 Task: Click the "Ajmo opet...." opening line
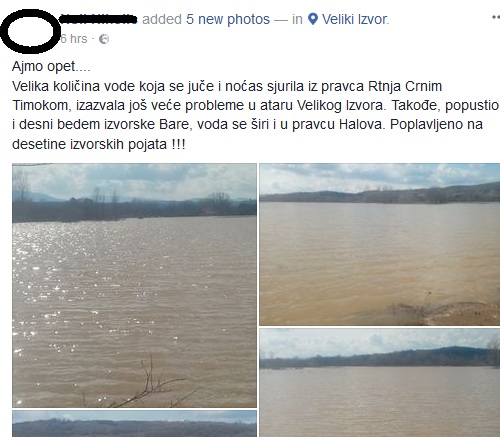tap(51, 66)
